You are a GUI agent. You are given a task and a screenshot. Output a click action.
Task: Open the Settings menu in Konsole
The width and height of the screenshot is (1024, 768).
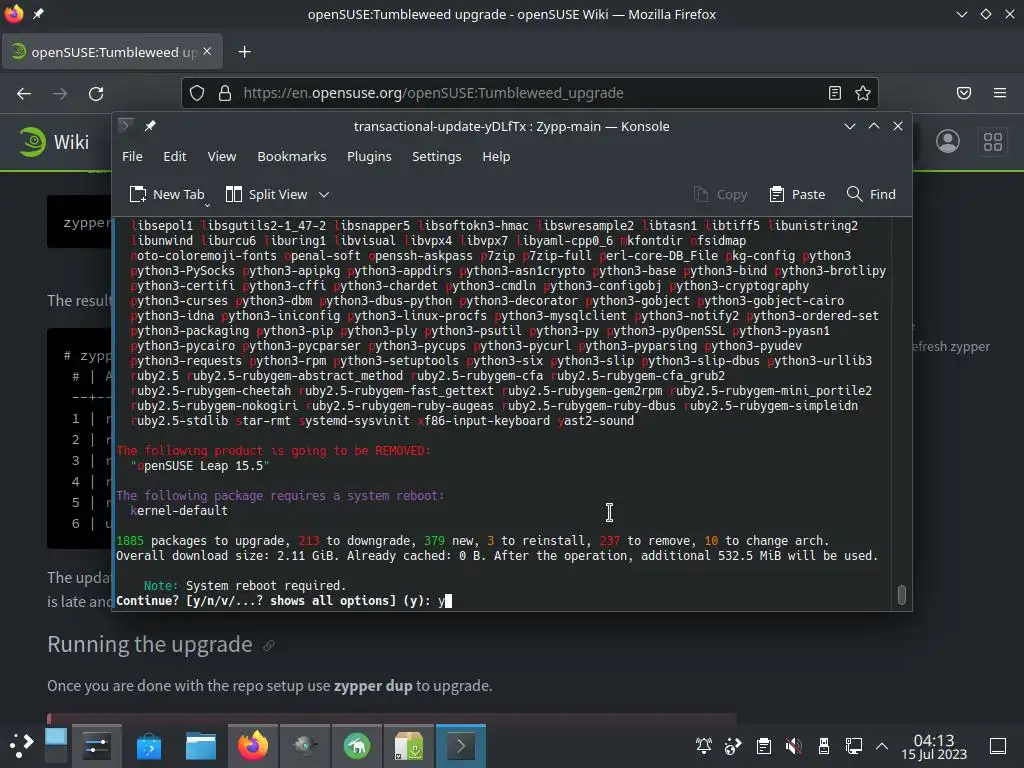[x=436, y=157]
